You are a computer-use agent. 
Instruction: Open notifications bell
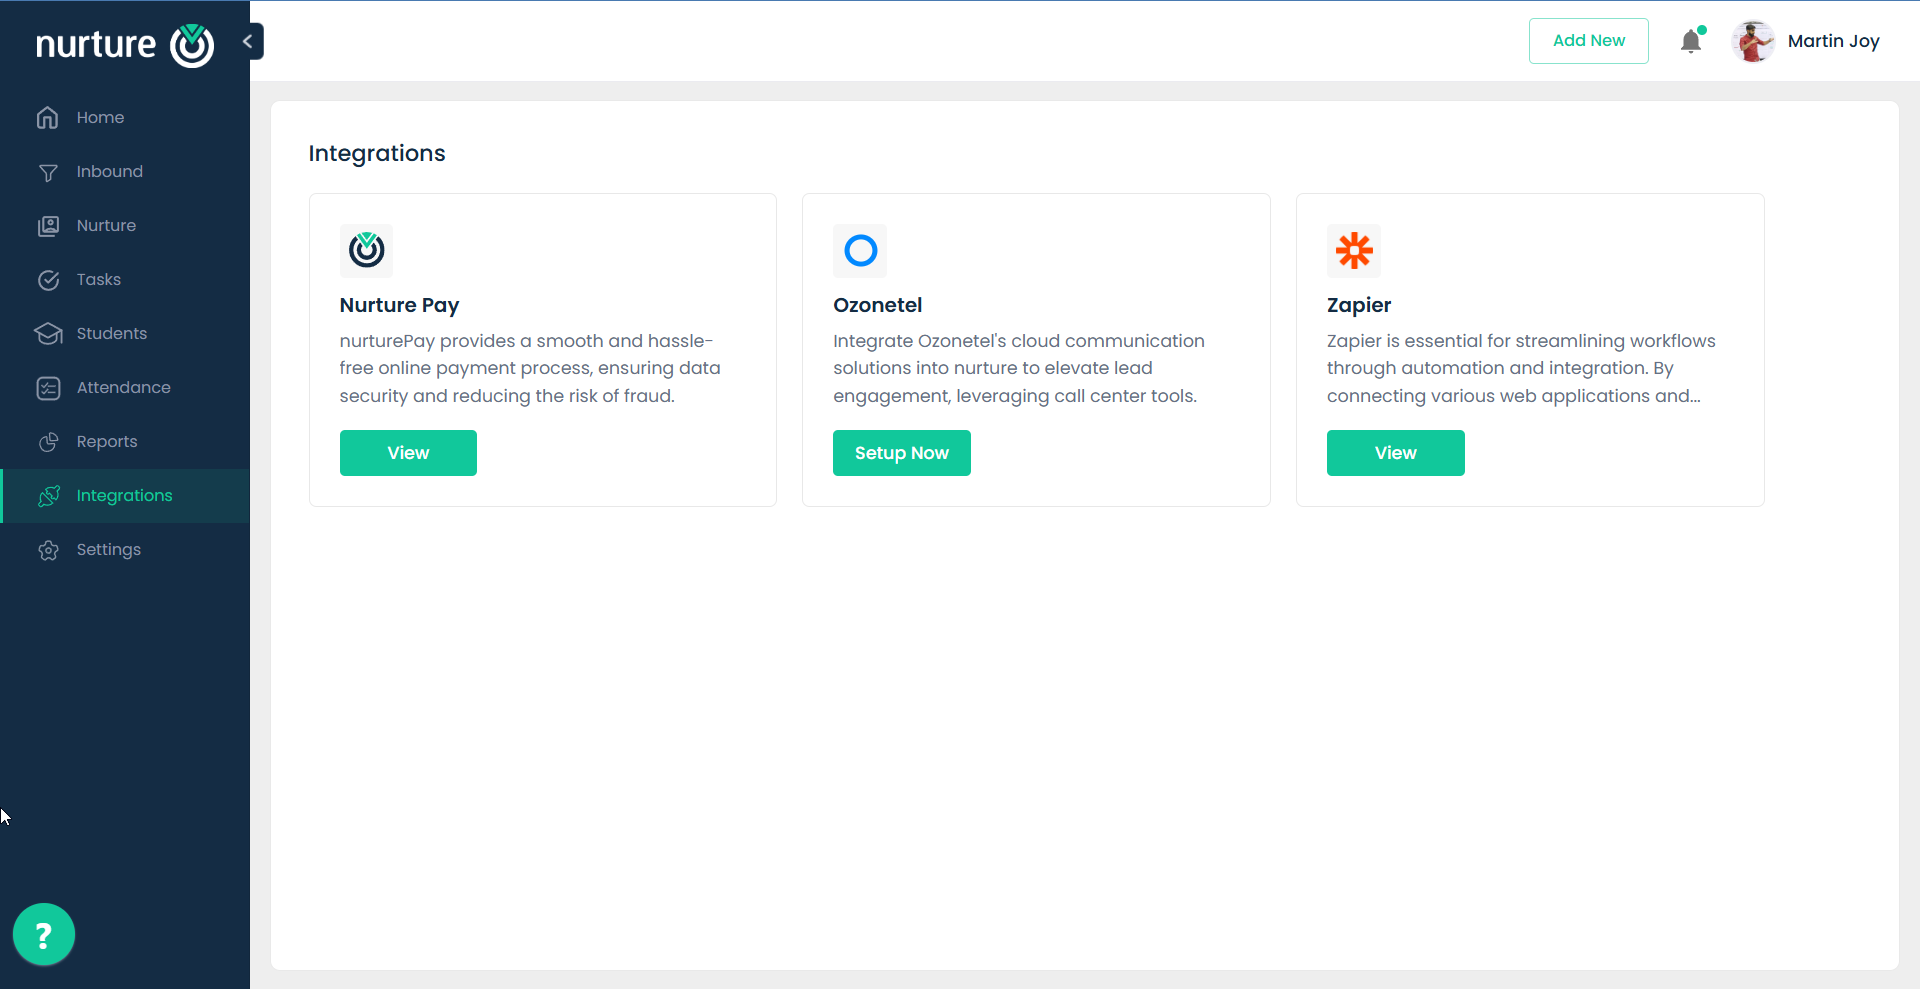(x=1691, y=41)
